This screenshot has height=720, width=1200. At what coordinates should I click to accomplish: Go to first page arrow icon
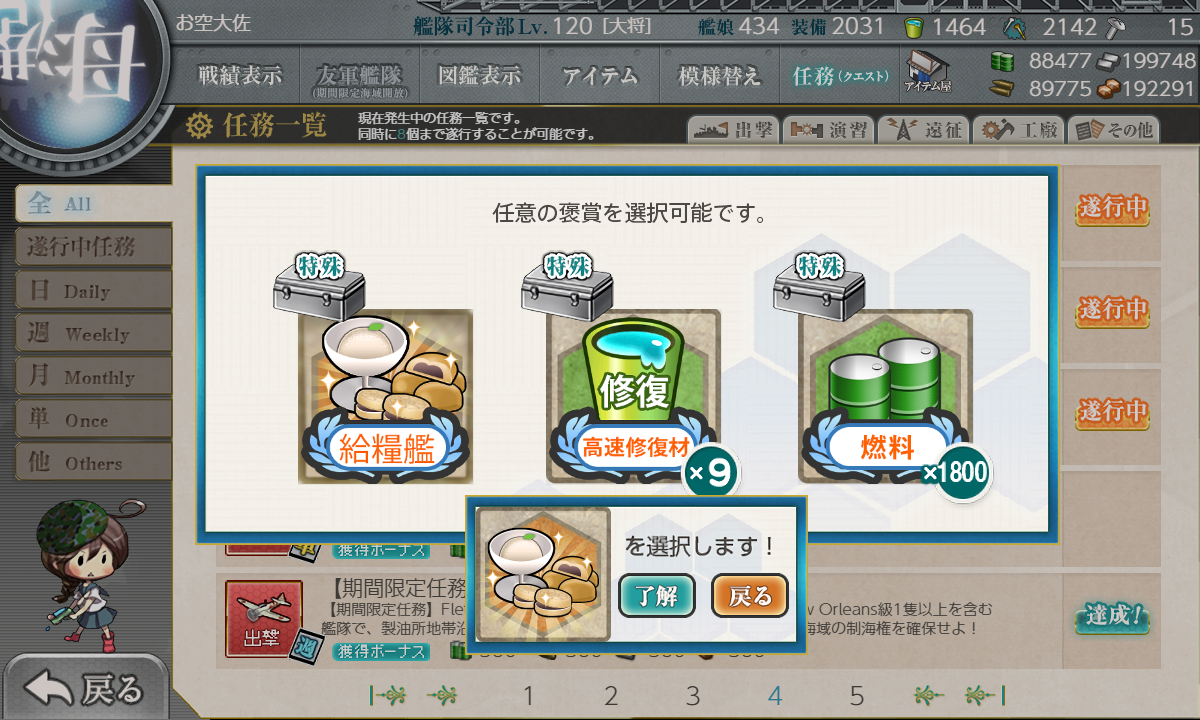pyautogui.click(x=387, y=696)
